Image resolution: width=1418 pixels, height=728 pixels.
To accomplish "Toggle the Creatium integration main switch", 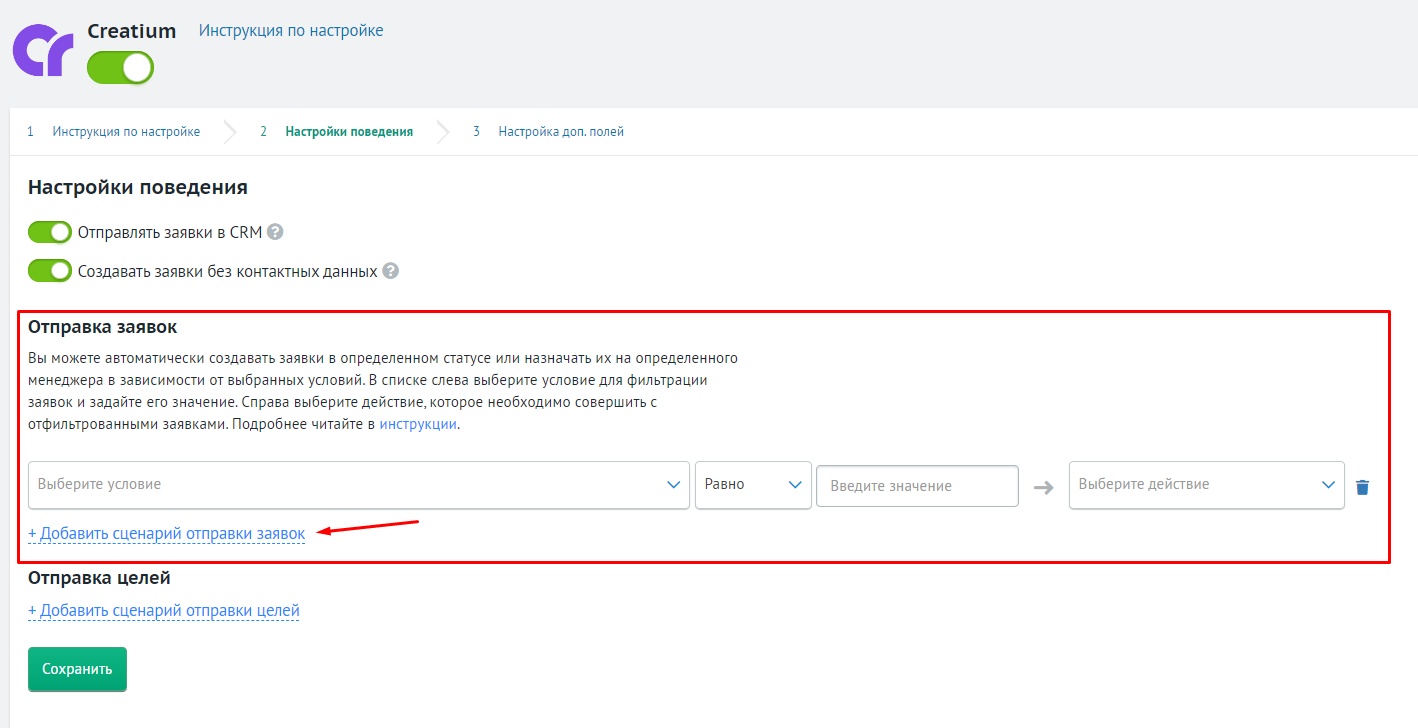I will pyautogui.click(x=120, y=67).
